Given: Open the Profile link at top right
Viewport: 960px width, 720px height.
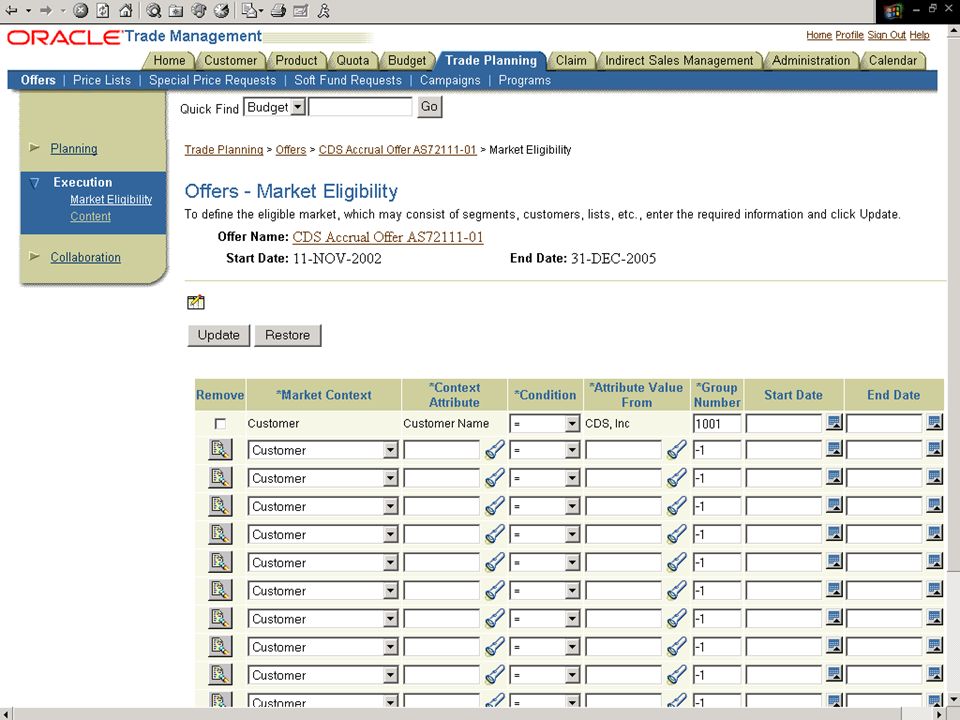Looking at the screenshot, I should point(849,35).
